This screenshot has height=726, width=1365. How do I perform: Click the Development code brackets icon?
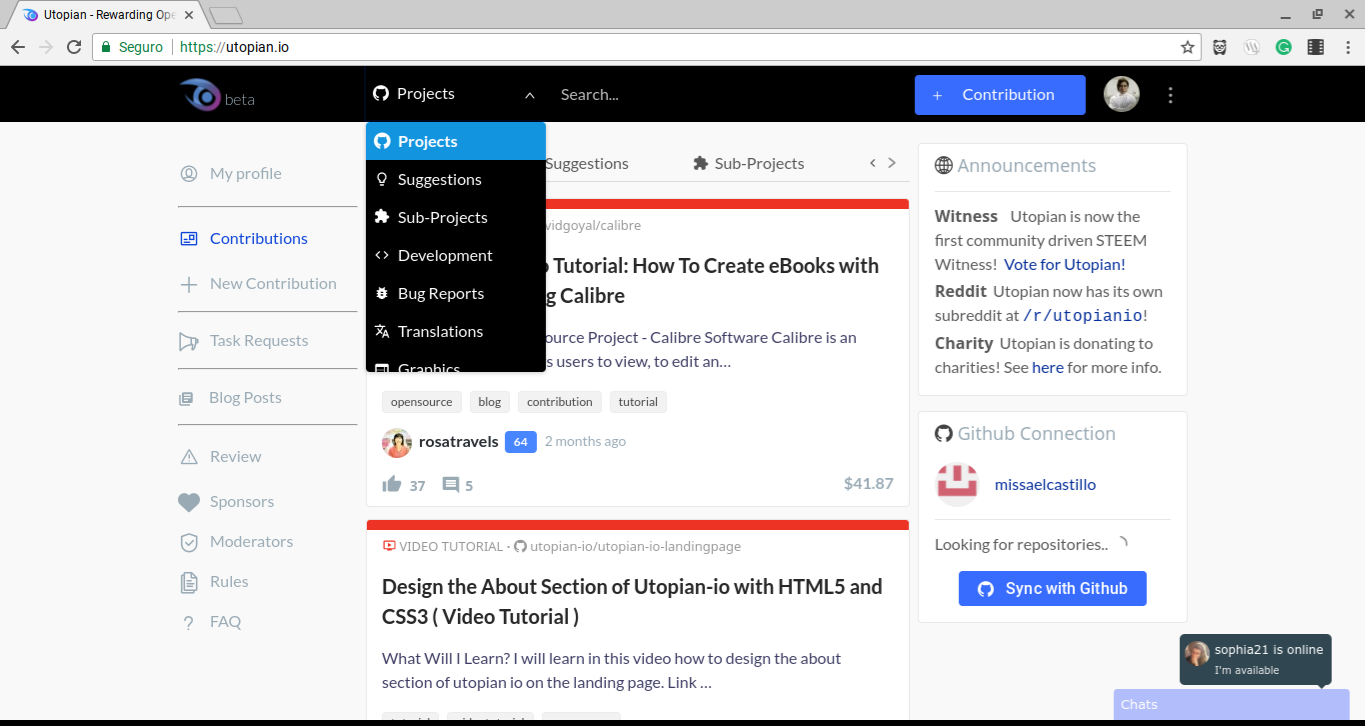pyautogui.click(x=381, y=255)
